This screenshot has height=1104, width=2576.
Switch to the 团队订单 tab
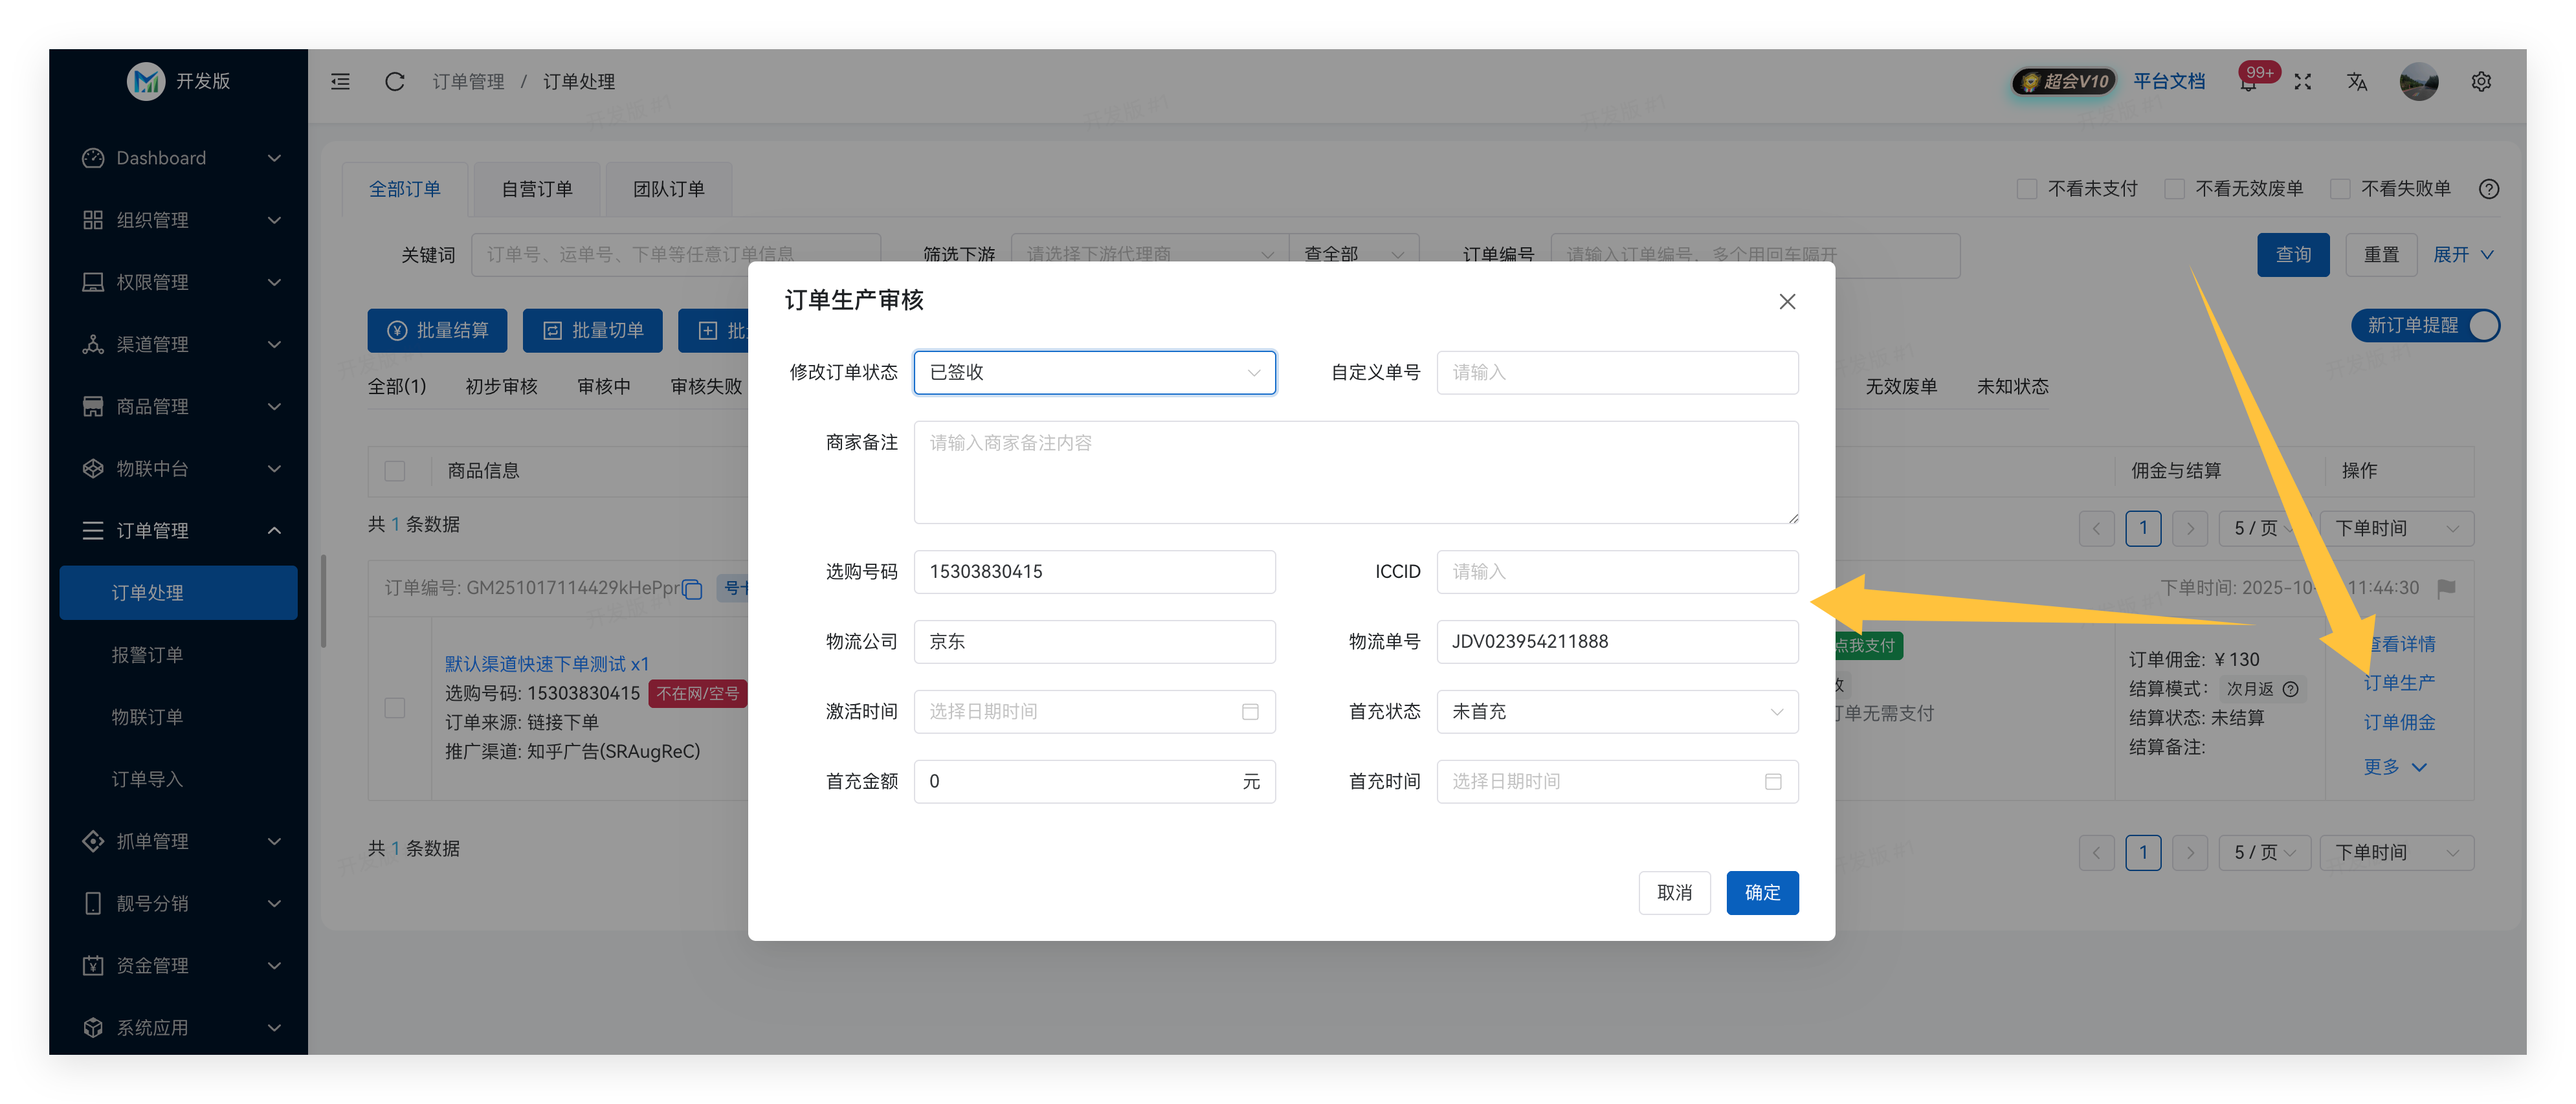tap(668, 189)
